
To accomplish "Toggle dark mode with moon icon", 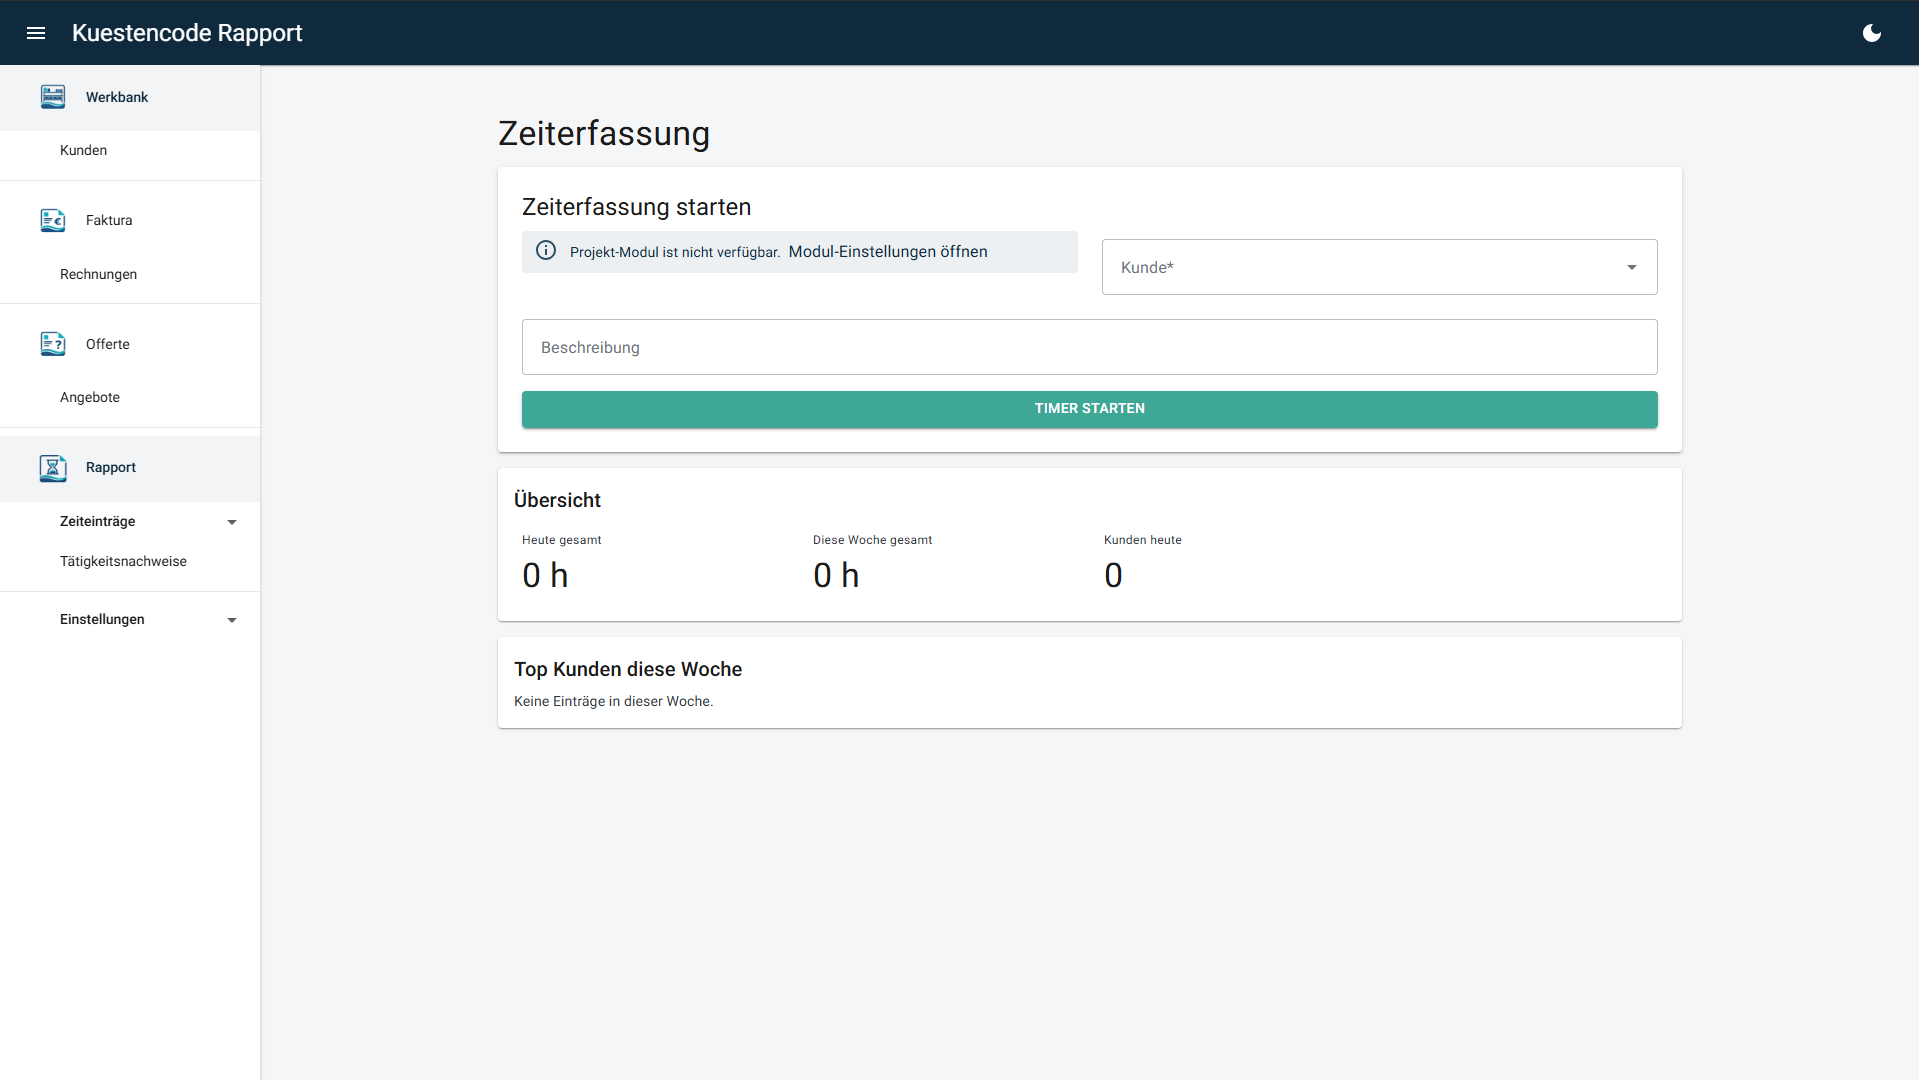I will tap(1872, 33).
